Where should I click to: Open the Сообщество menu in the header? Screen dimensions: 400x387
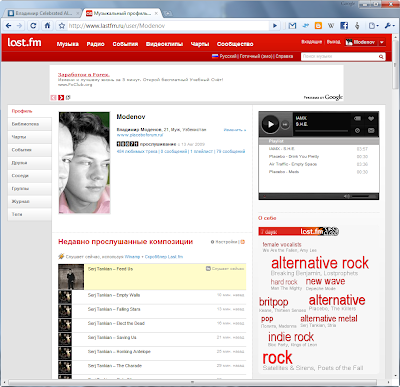coord(235,44)
